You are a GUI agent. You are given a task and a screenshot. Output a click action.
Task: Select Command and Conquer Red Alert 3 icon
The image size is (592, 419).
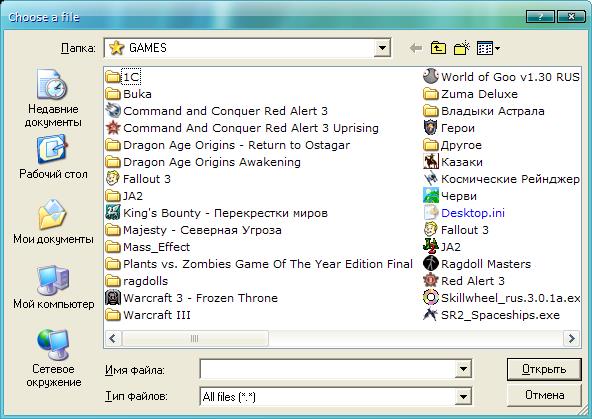[x=113, y=111]
